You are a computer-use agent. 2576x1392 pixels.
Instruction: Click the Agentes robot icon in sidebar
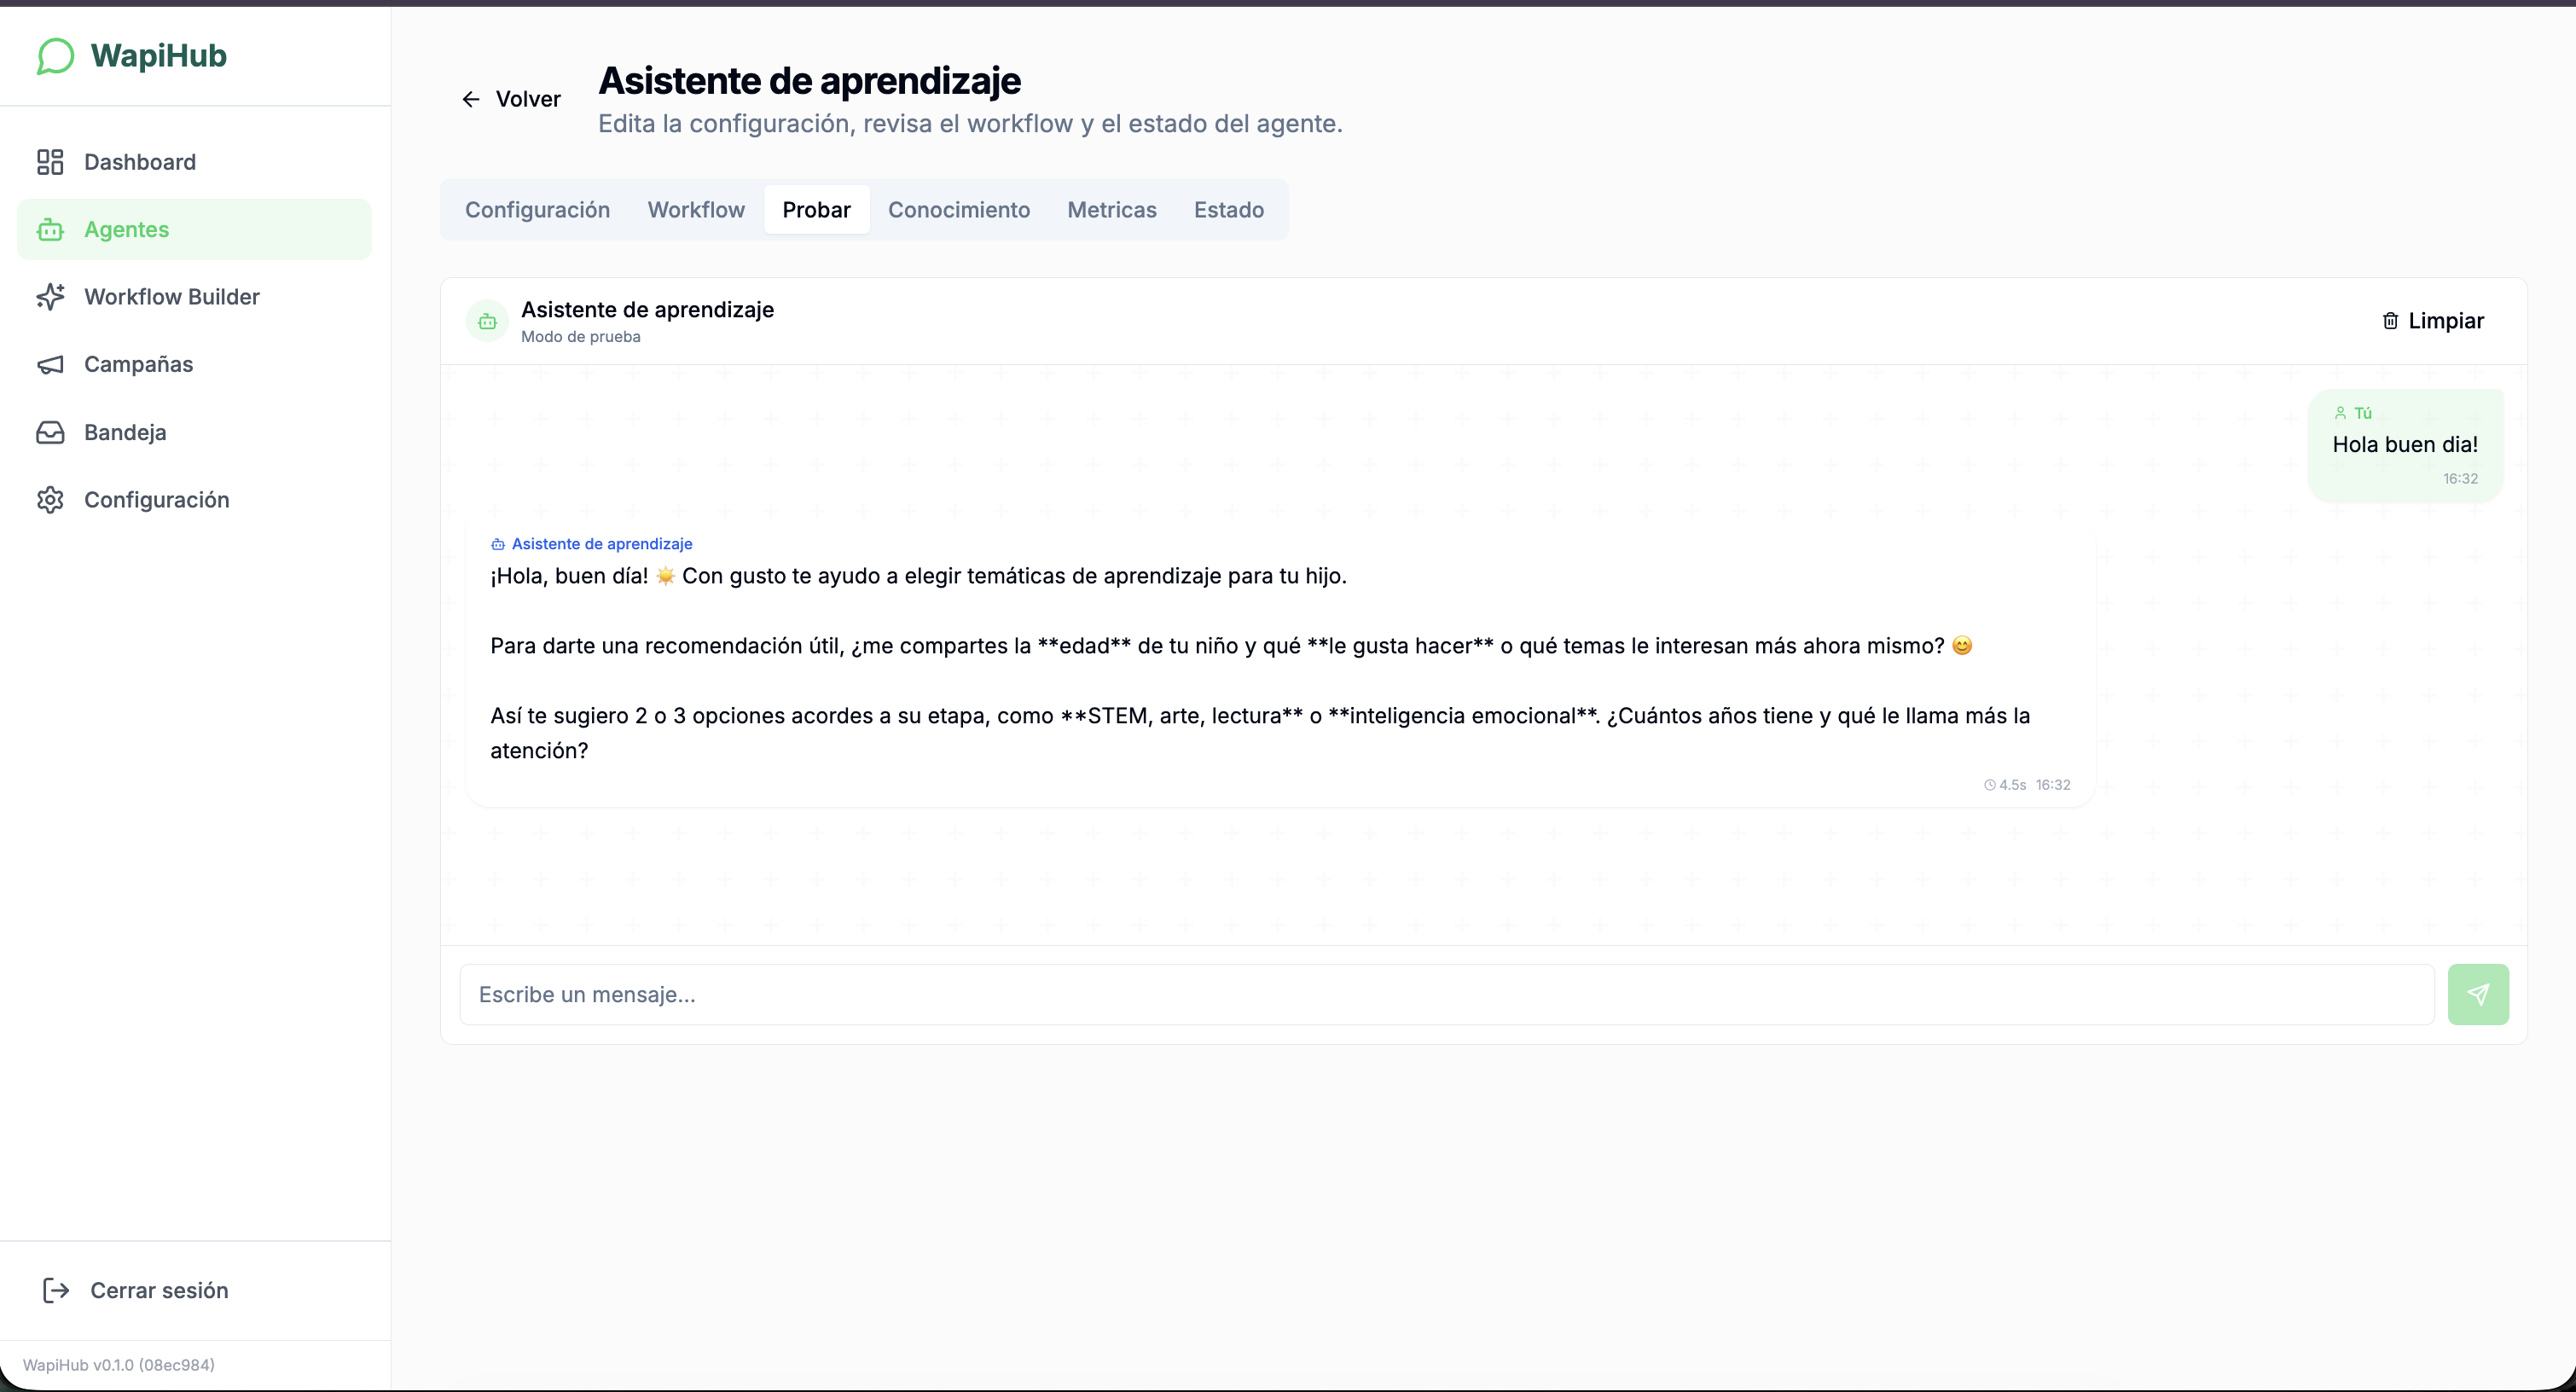click(50, 230)
